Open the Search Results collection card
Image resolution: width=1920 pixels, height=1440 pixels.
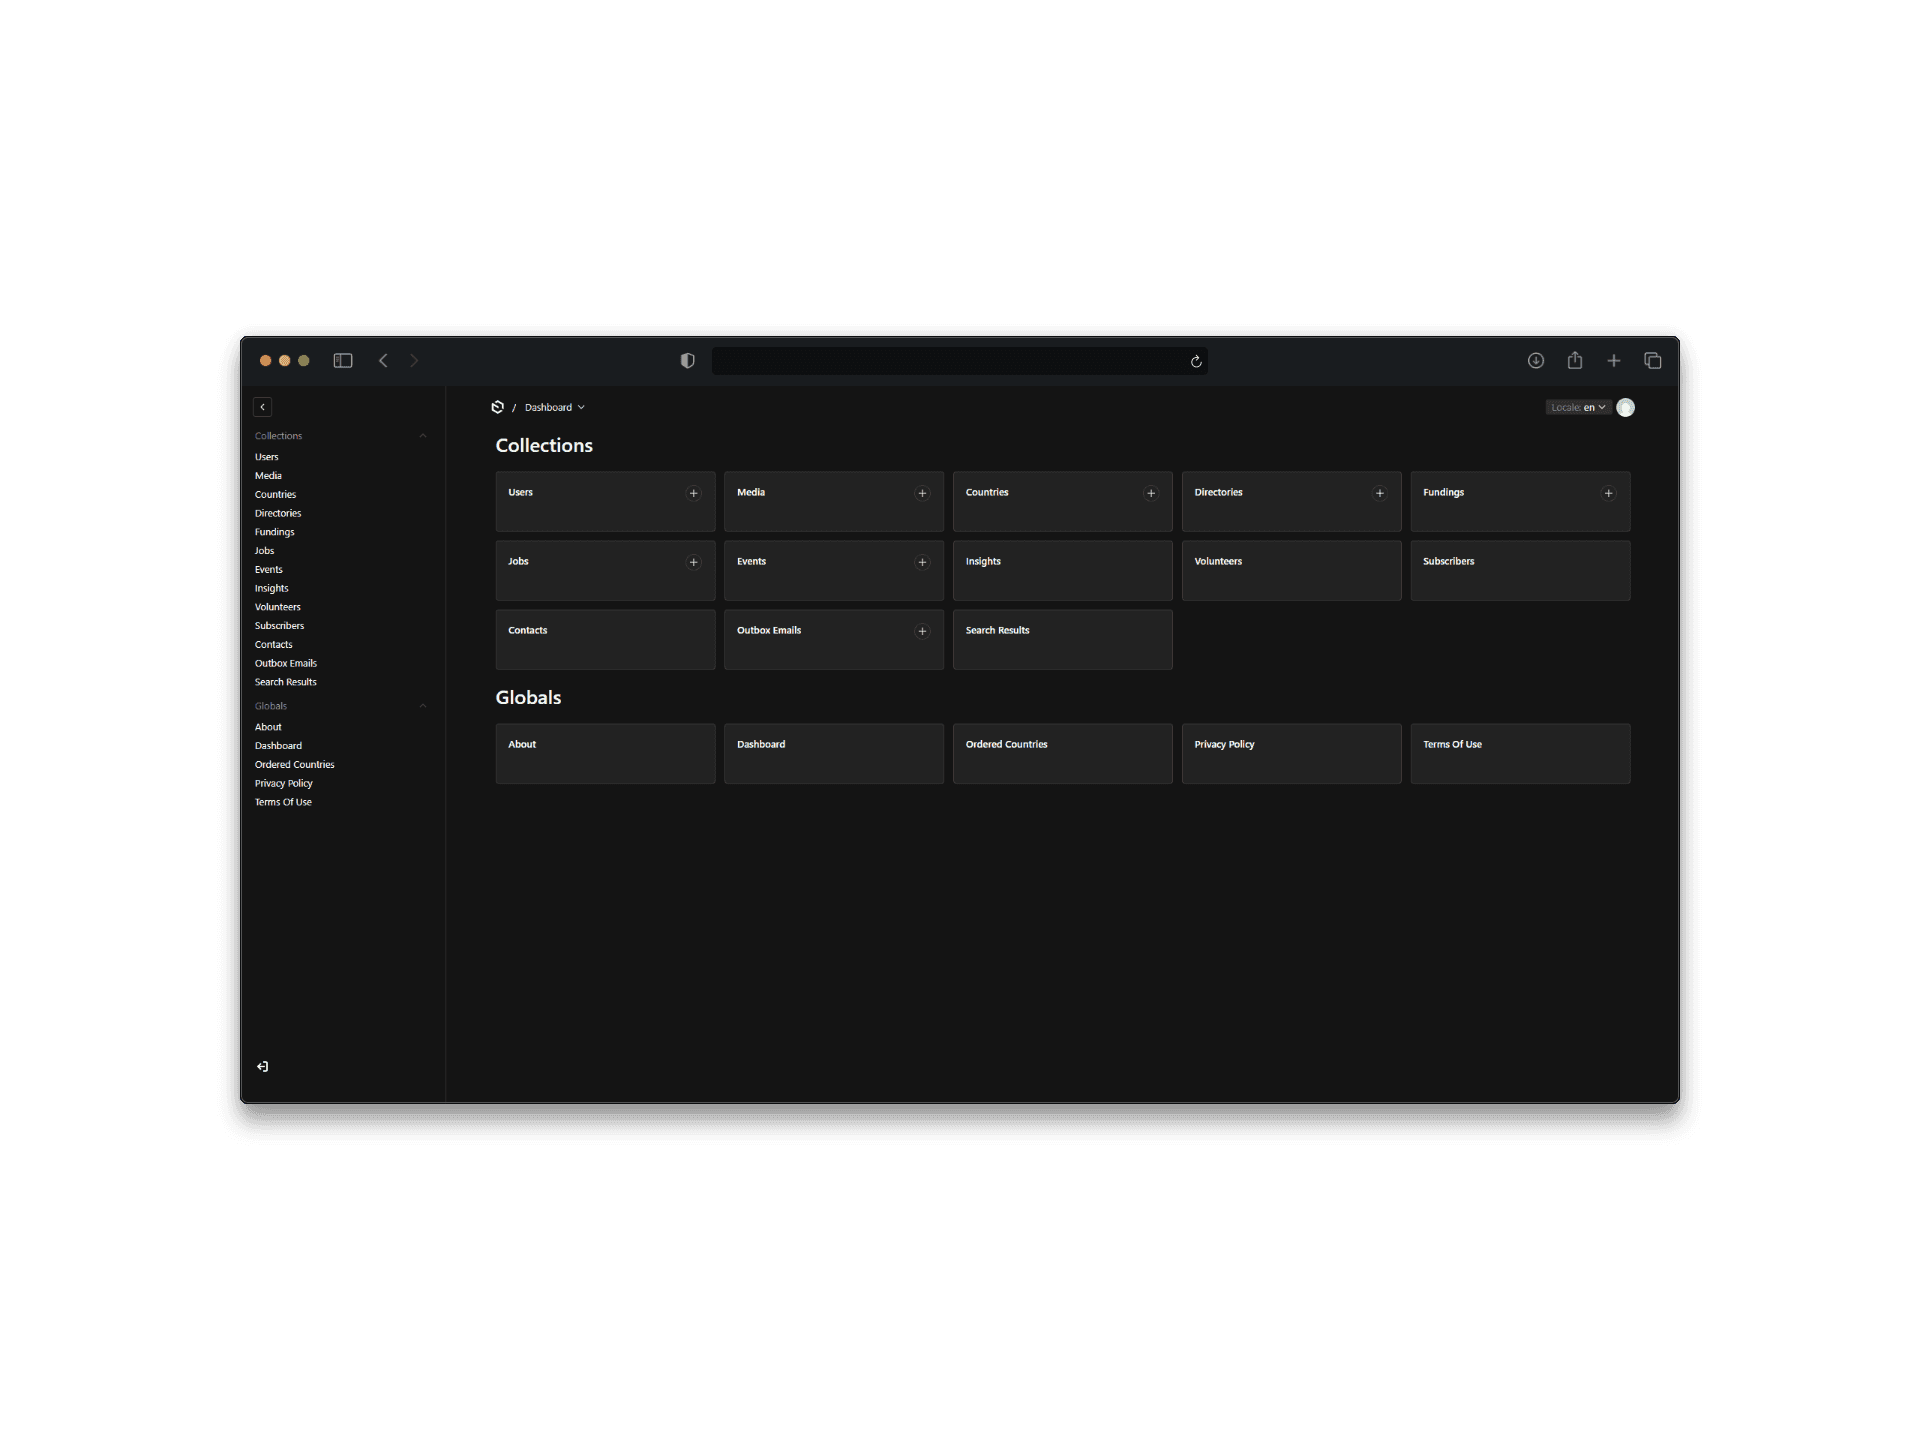click(x=1062, y=640)
